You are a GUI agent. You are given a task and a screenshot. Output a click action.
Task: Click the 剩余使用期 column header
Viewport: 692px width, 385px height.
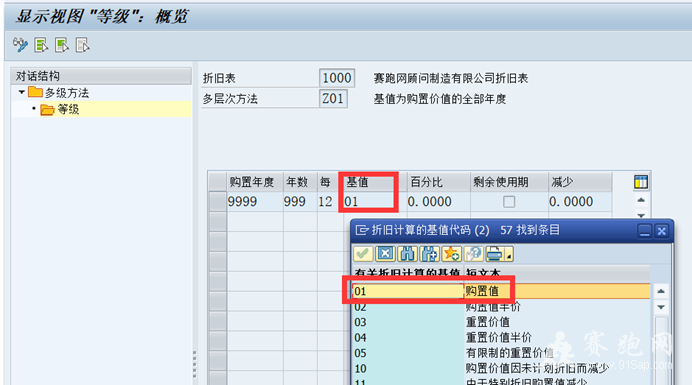[509, 182]
